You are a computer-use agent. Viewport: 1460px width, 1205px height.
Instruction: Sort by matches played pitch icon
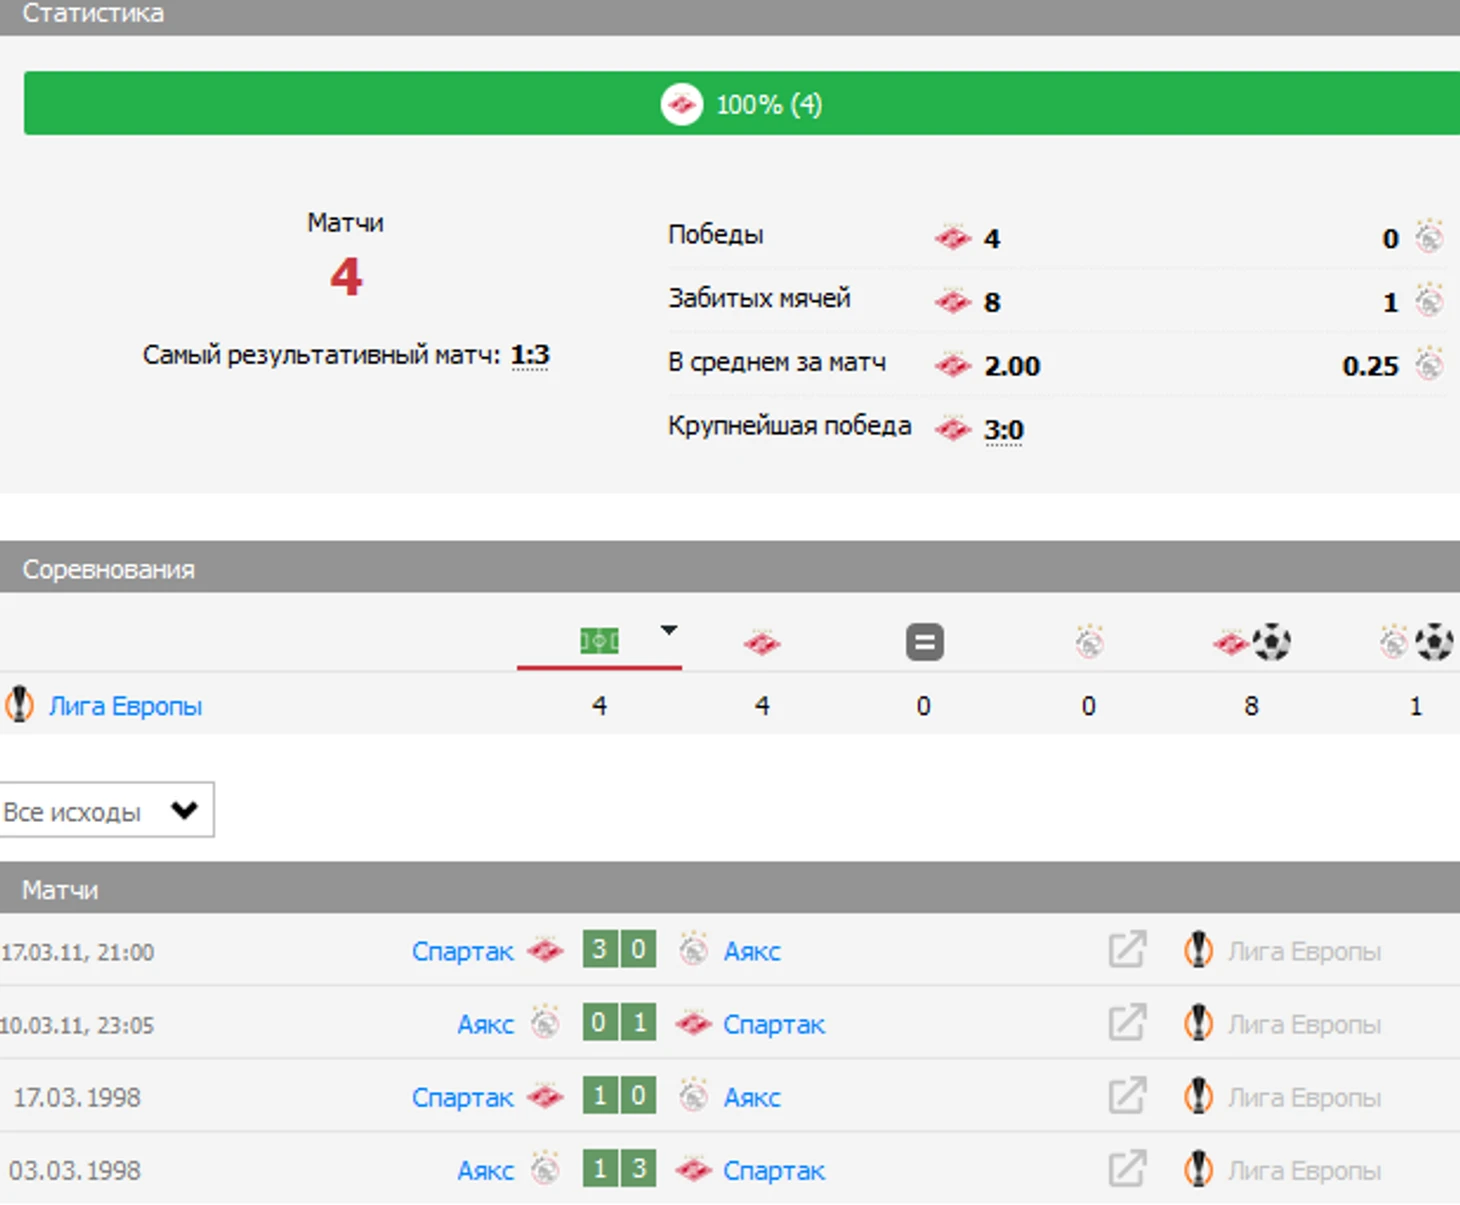[599, 641]
